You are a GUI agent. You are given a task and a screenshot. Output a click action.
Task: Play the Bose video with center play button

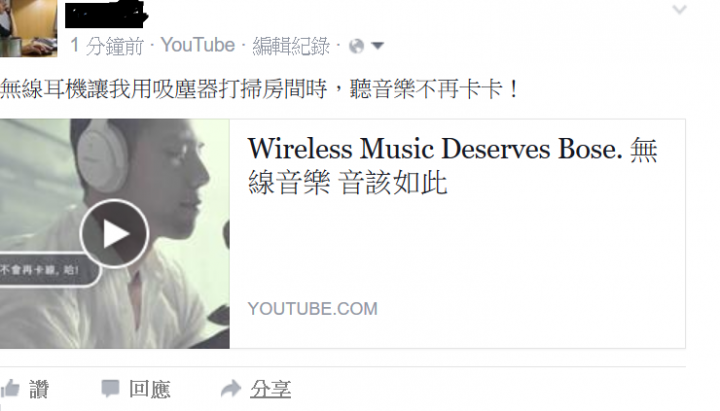point(114,234)
